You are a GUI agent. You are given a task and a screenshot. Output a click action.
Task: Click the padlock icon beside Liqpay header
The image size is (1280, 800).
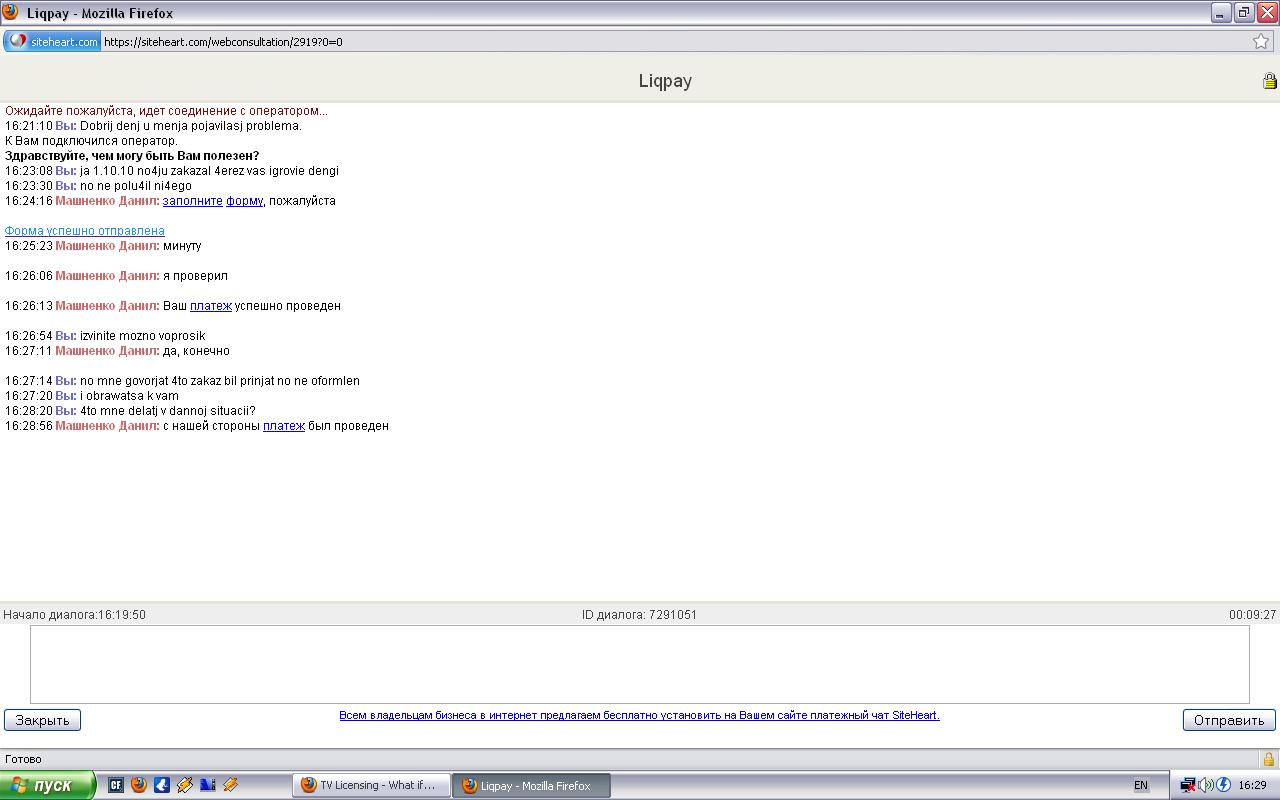coord(1270,81)
